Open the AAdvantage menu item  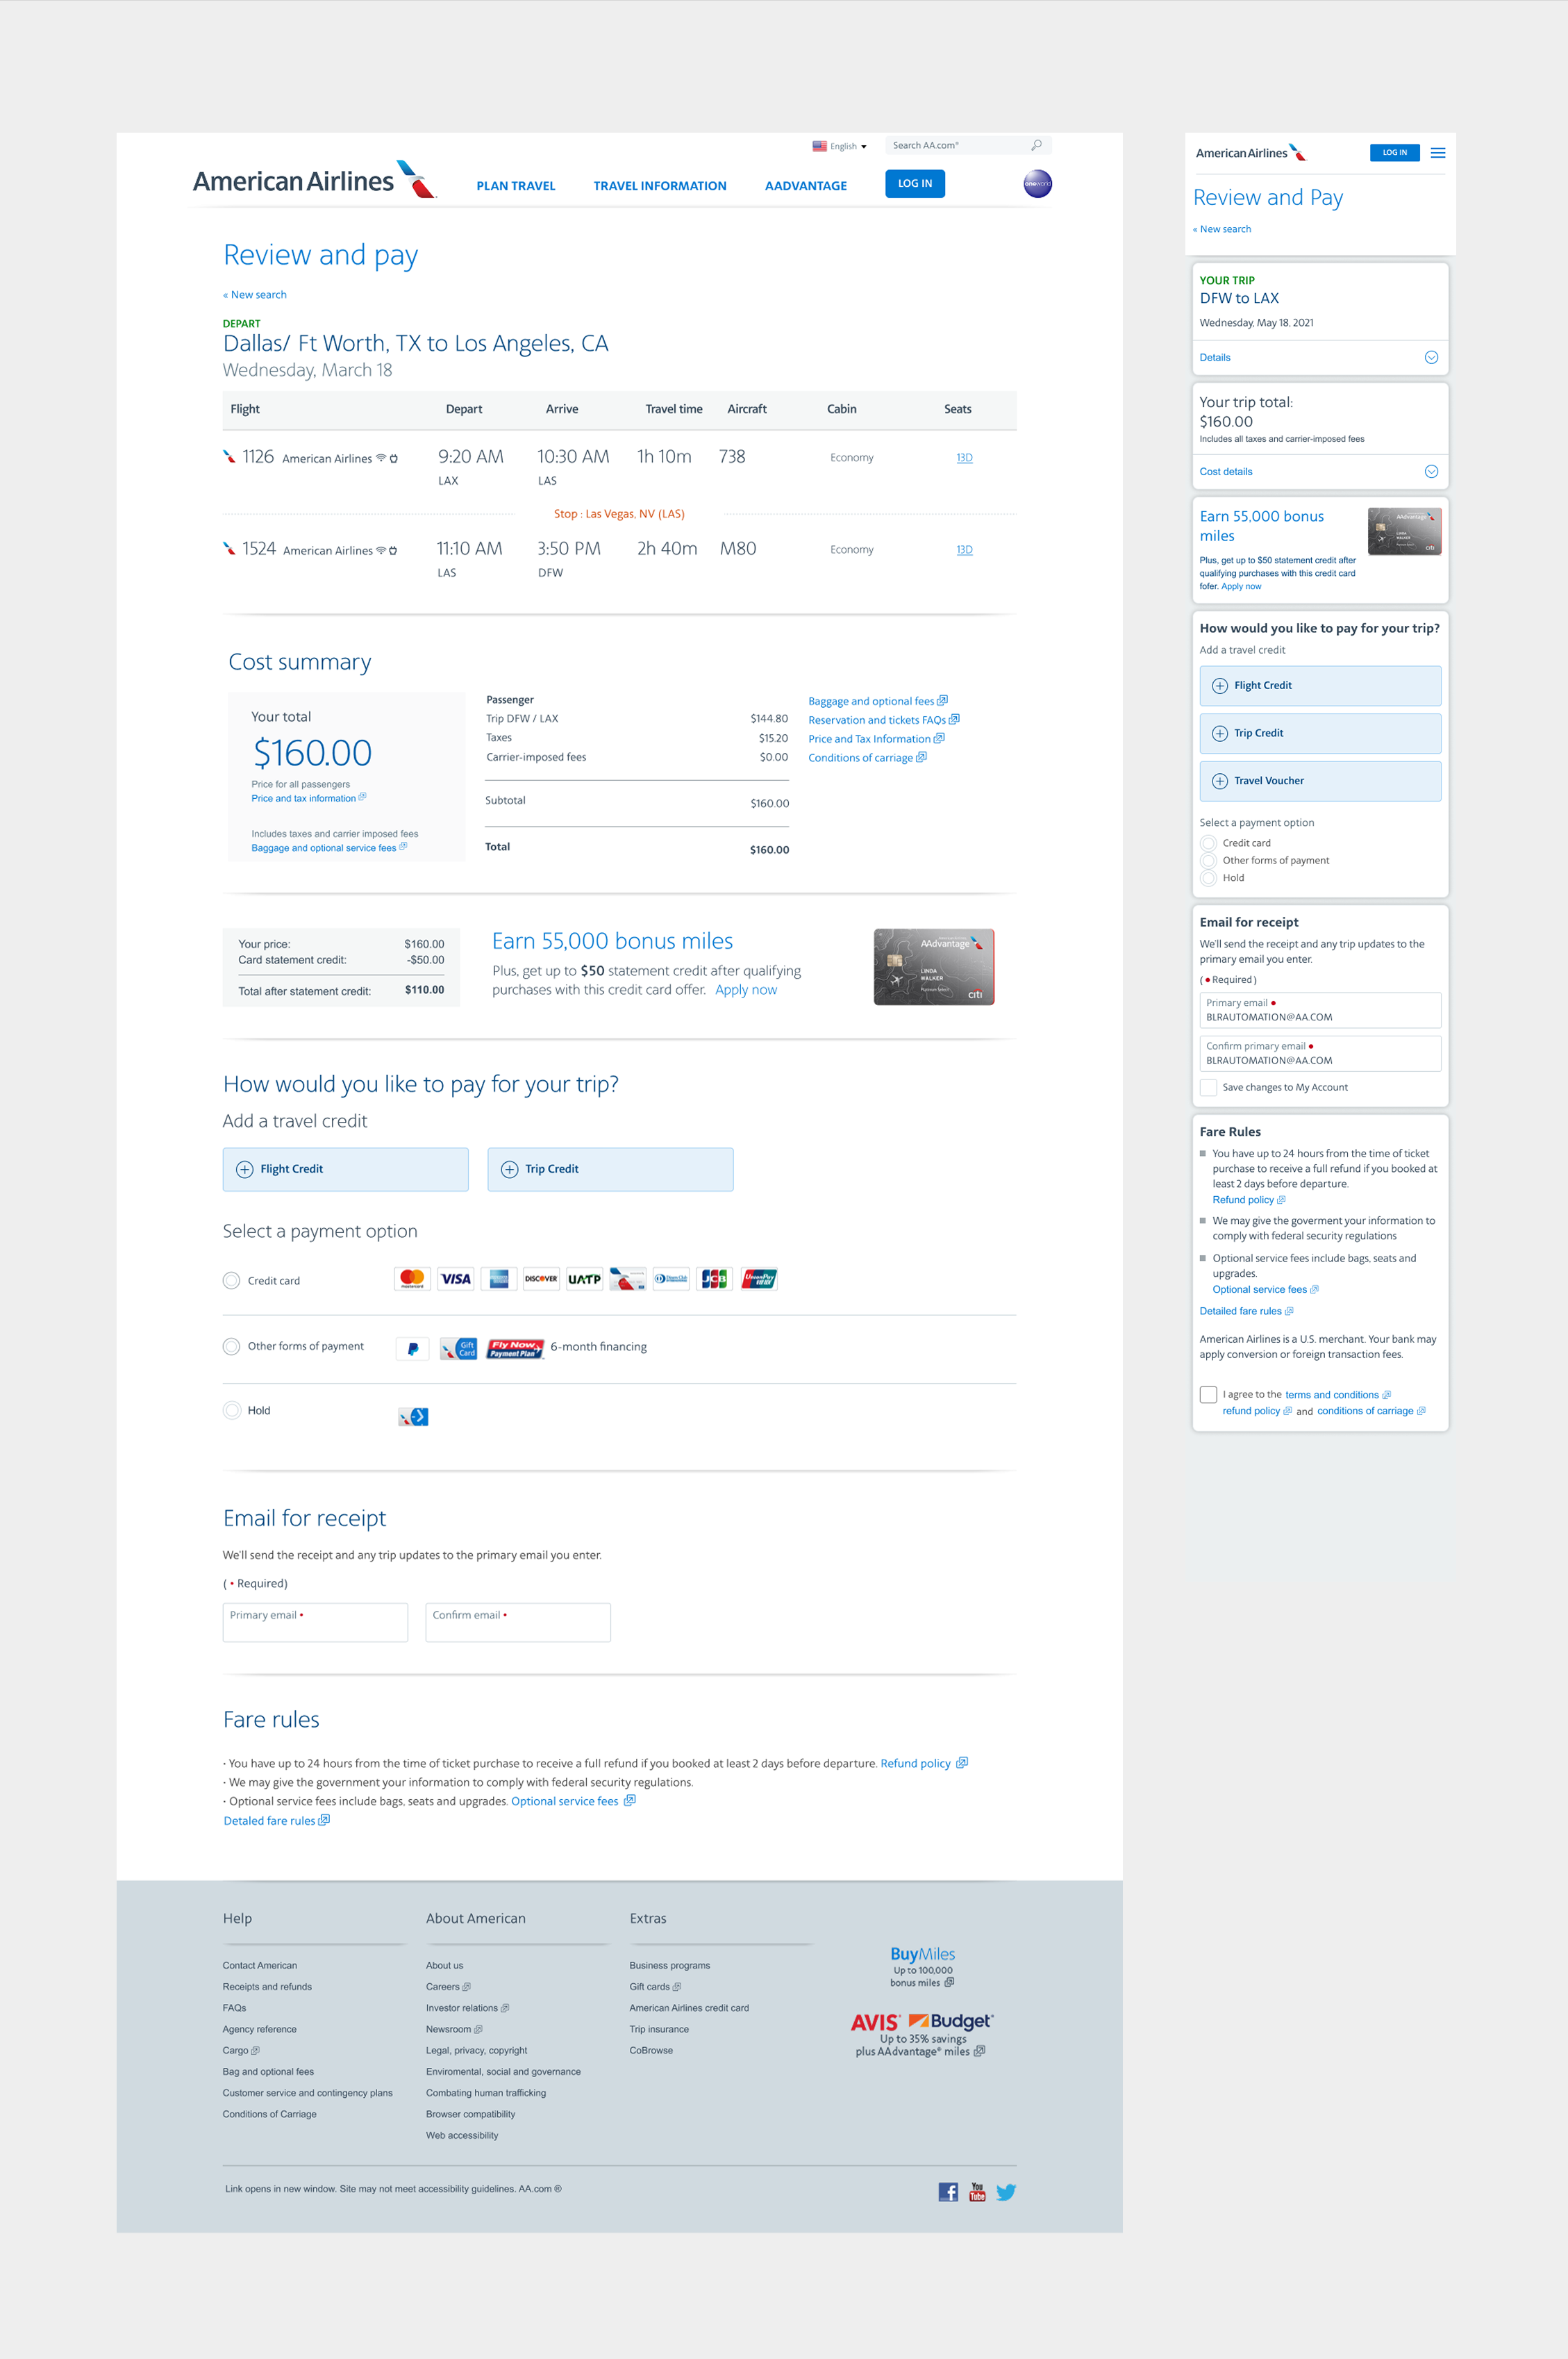[x=805, y=186]
